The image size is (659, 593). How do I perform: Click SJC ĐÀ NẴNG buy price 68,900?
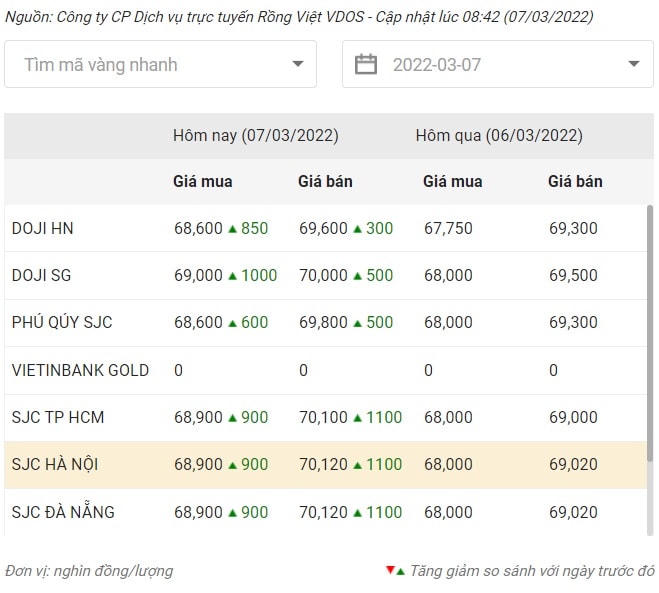[198, 512]
